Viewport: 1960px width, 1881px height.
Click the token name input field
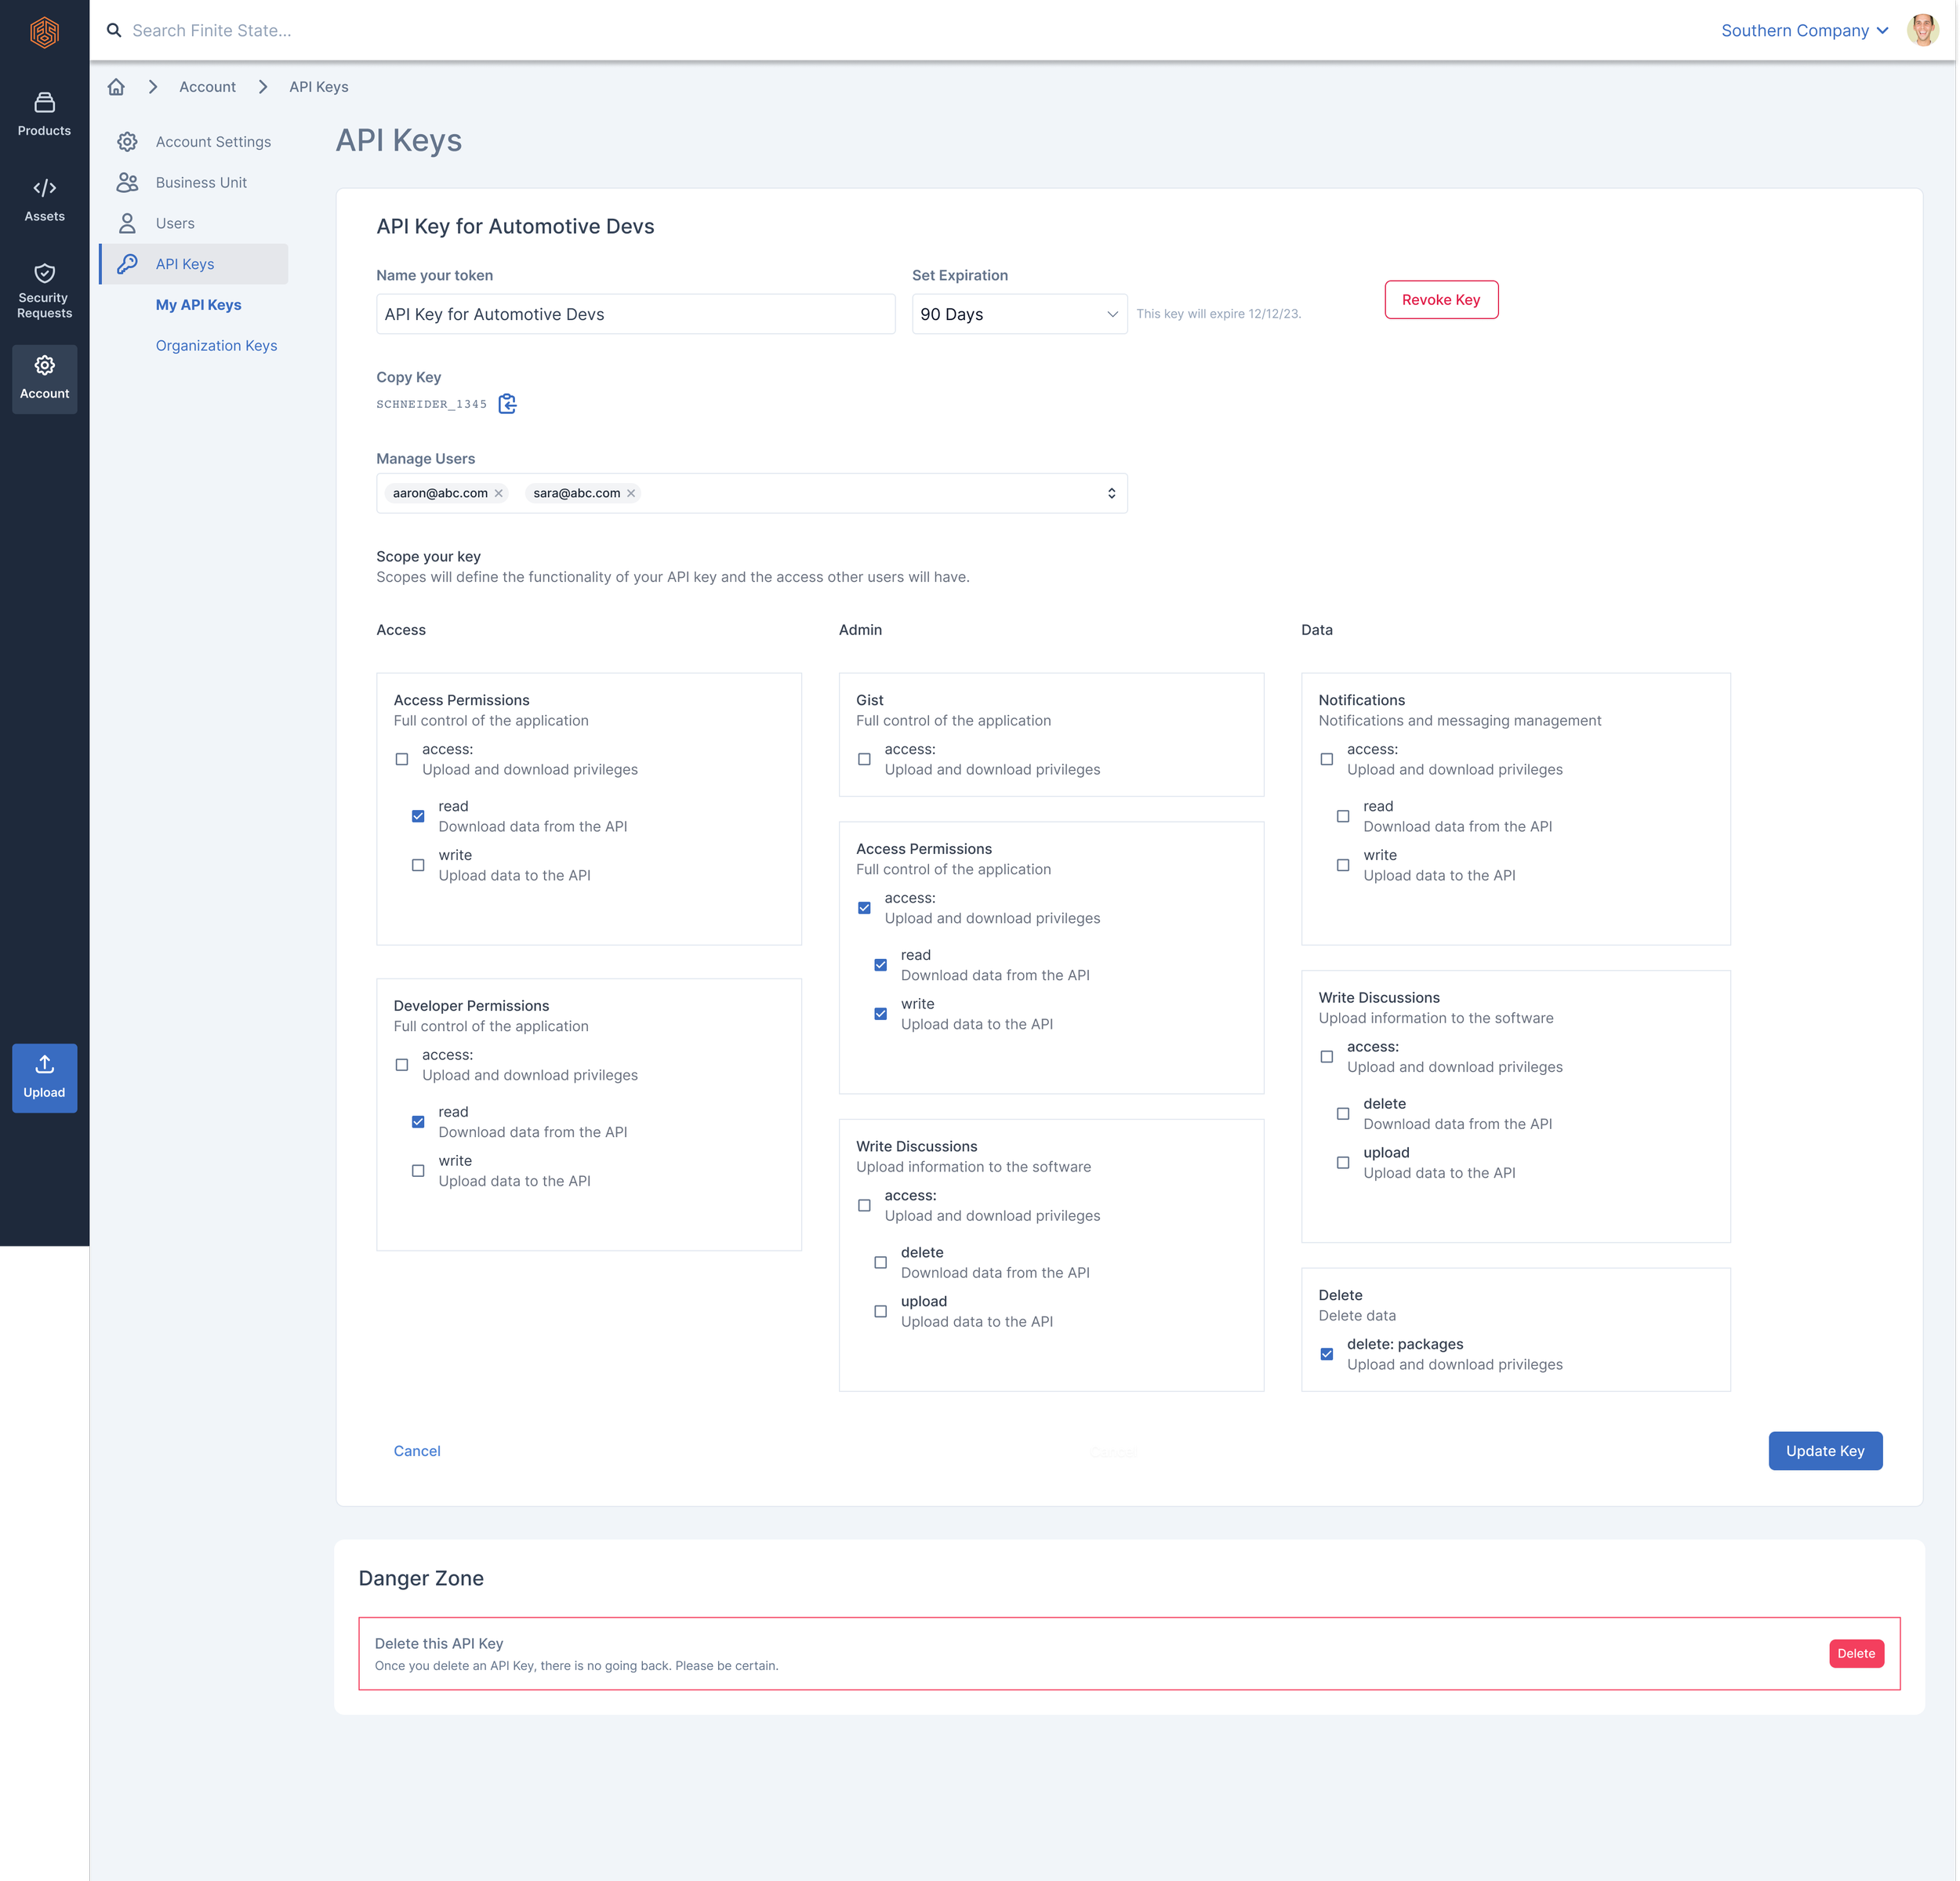point(635,314)
